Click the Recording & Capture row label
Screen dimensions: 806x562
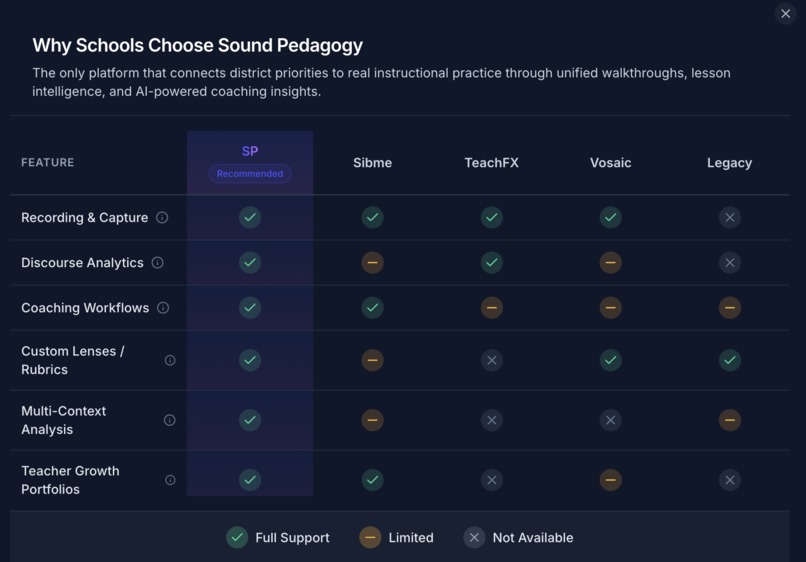84,218
